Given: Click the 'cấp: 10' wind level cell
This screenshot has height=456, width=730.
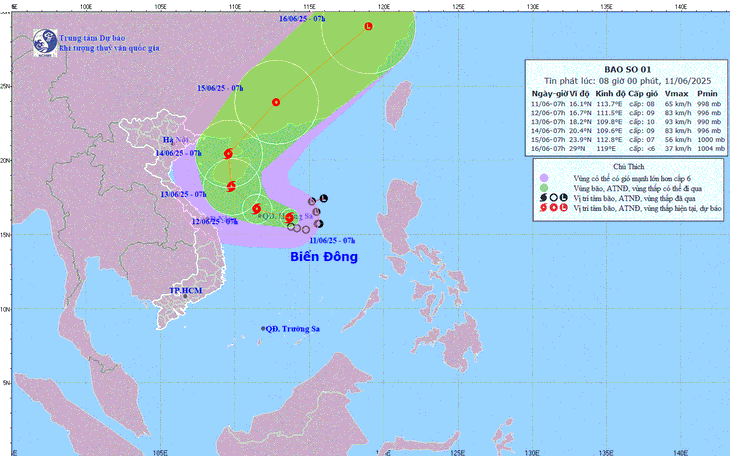Looking at the screenshot, I should coord(642,122).
